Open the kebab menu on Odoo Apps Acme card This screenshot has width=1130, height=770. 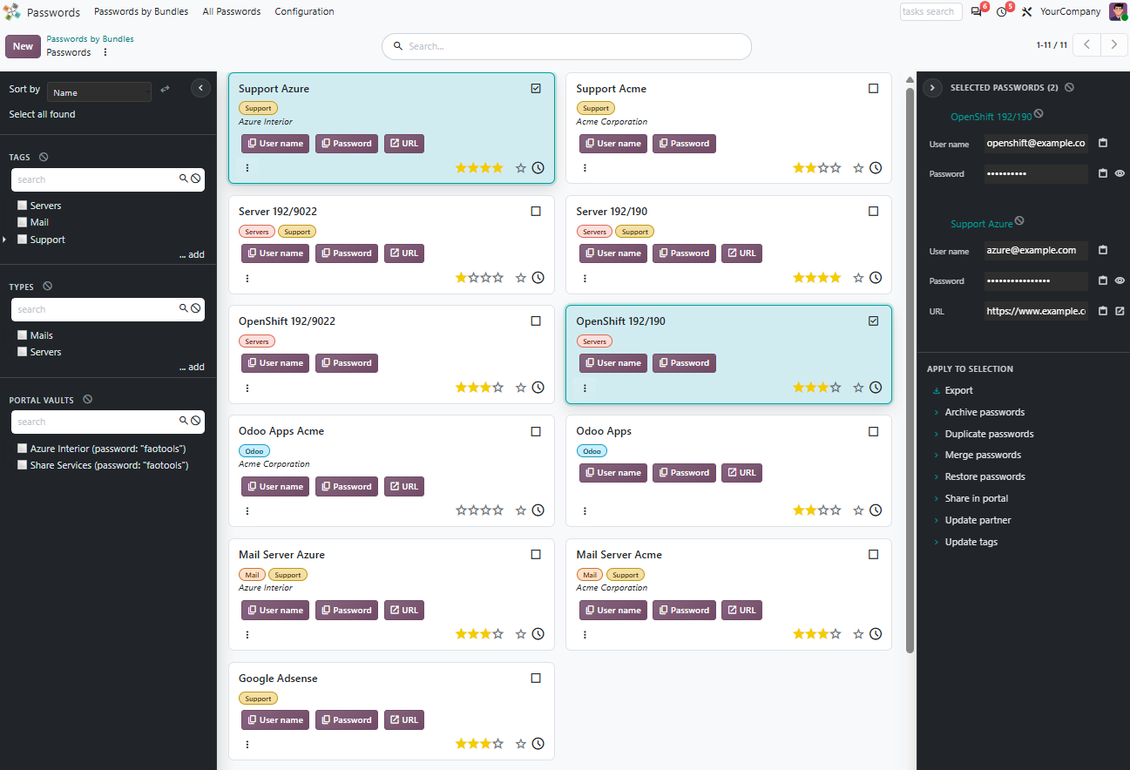[247, 510]
